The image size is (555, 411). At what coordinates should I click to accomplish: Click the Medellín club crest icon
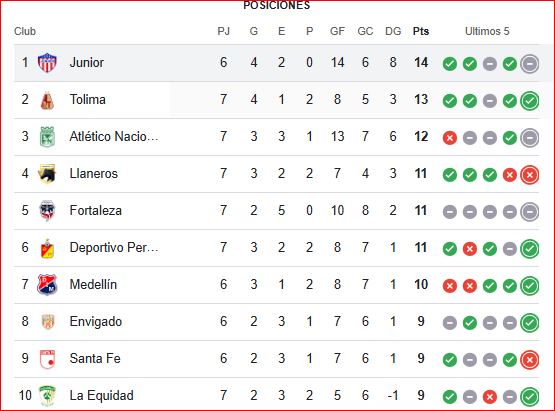47,285
